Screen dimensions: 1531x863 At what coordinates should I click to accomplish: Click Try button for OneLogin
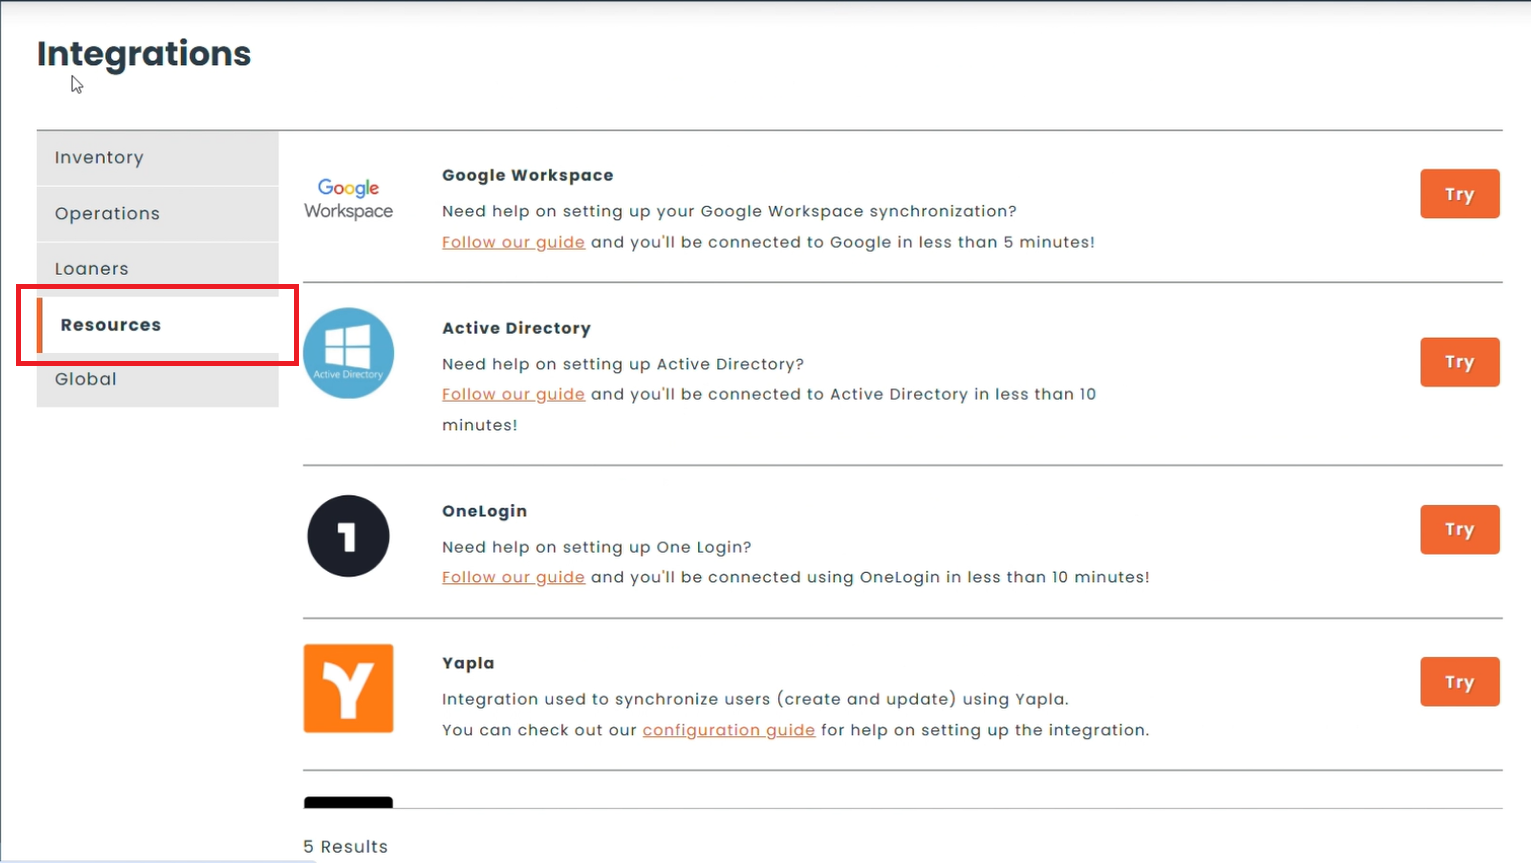1459,529
